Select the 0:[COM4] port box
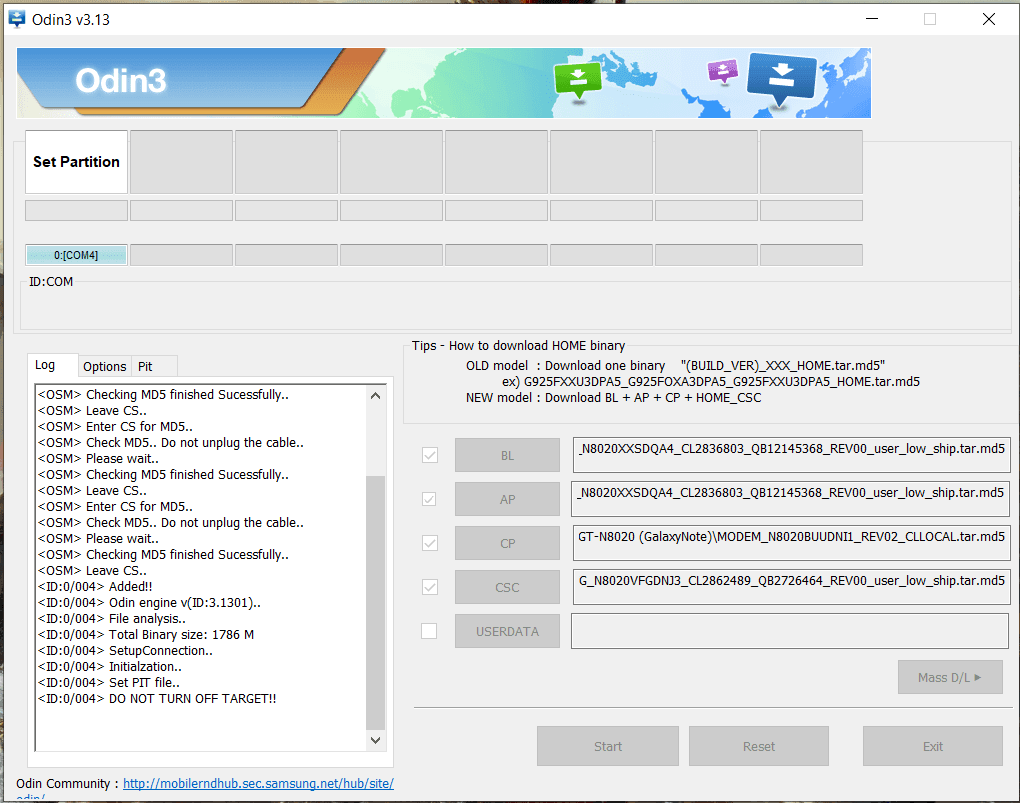This screenshot has height=803, width=1020. (x=76, y=255)
